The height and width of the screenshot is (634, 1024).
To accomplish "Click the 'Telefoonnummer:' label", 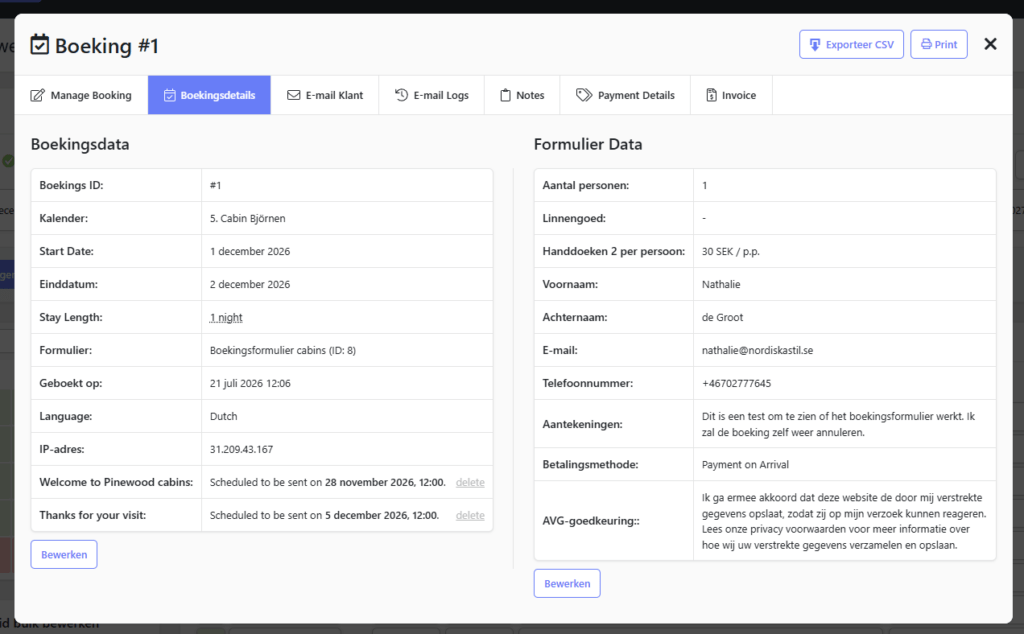I will coord(588,384).
